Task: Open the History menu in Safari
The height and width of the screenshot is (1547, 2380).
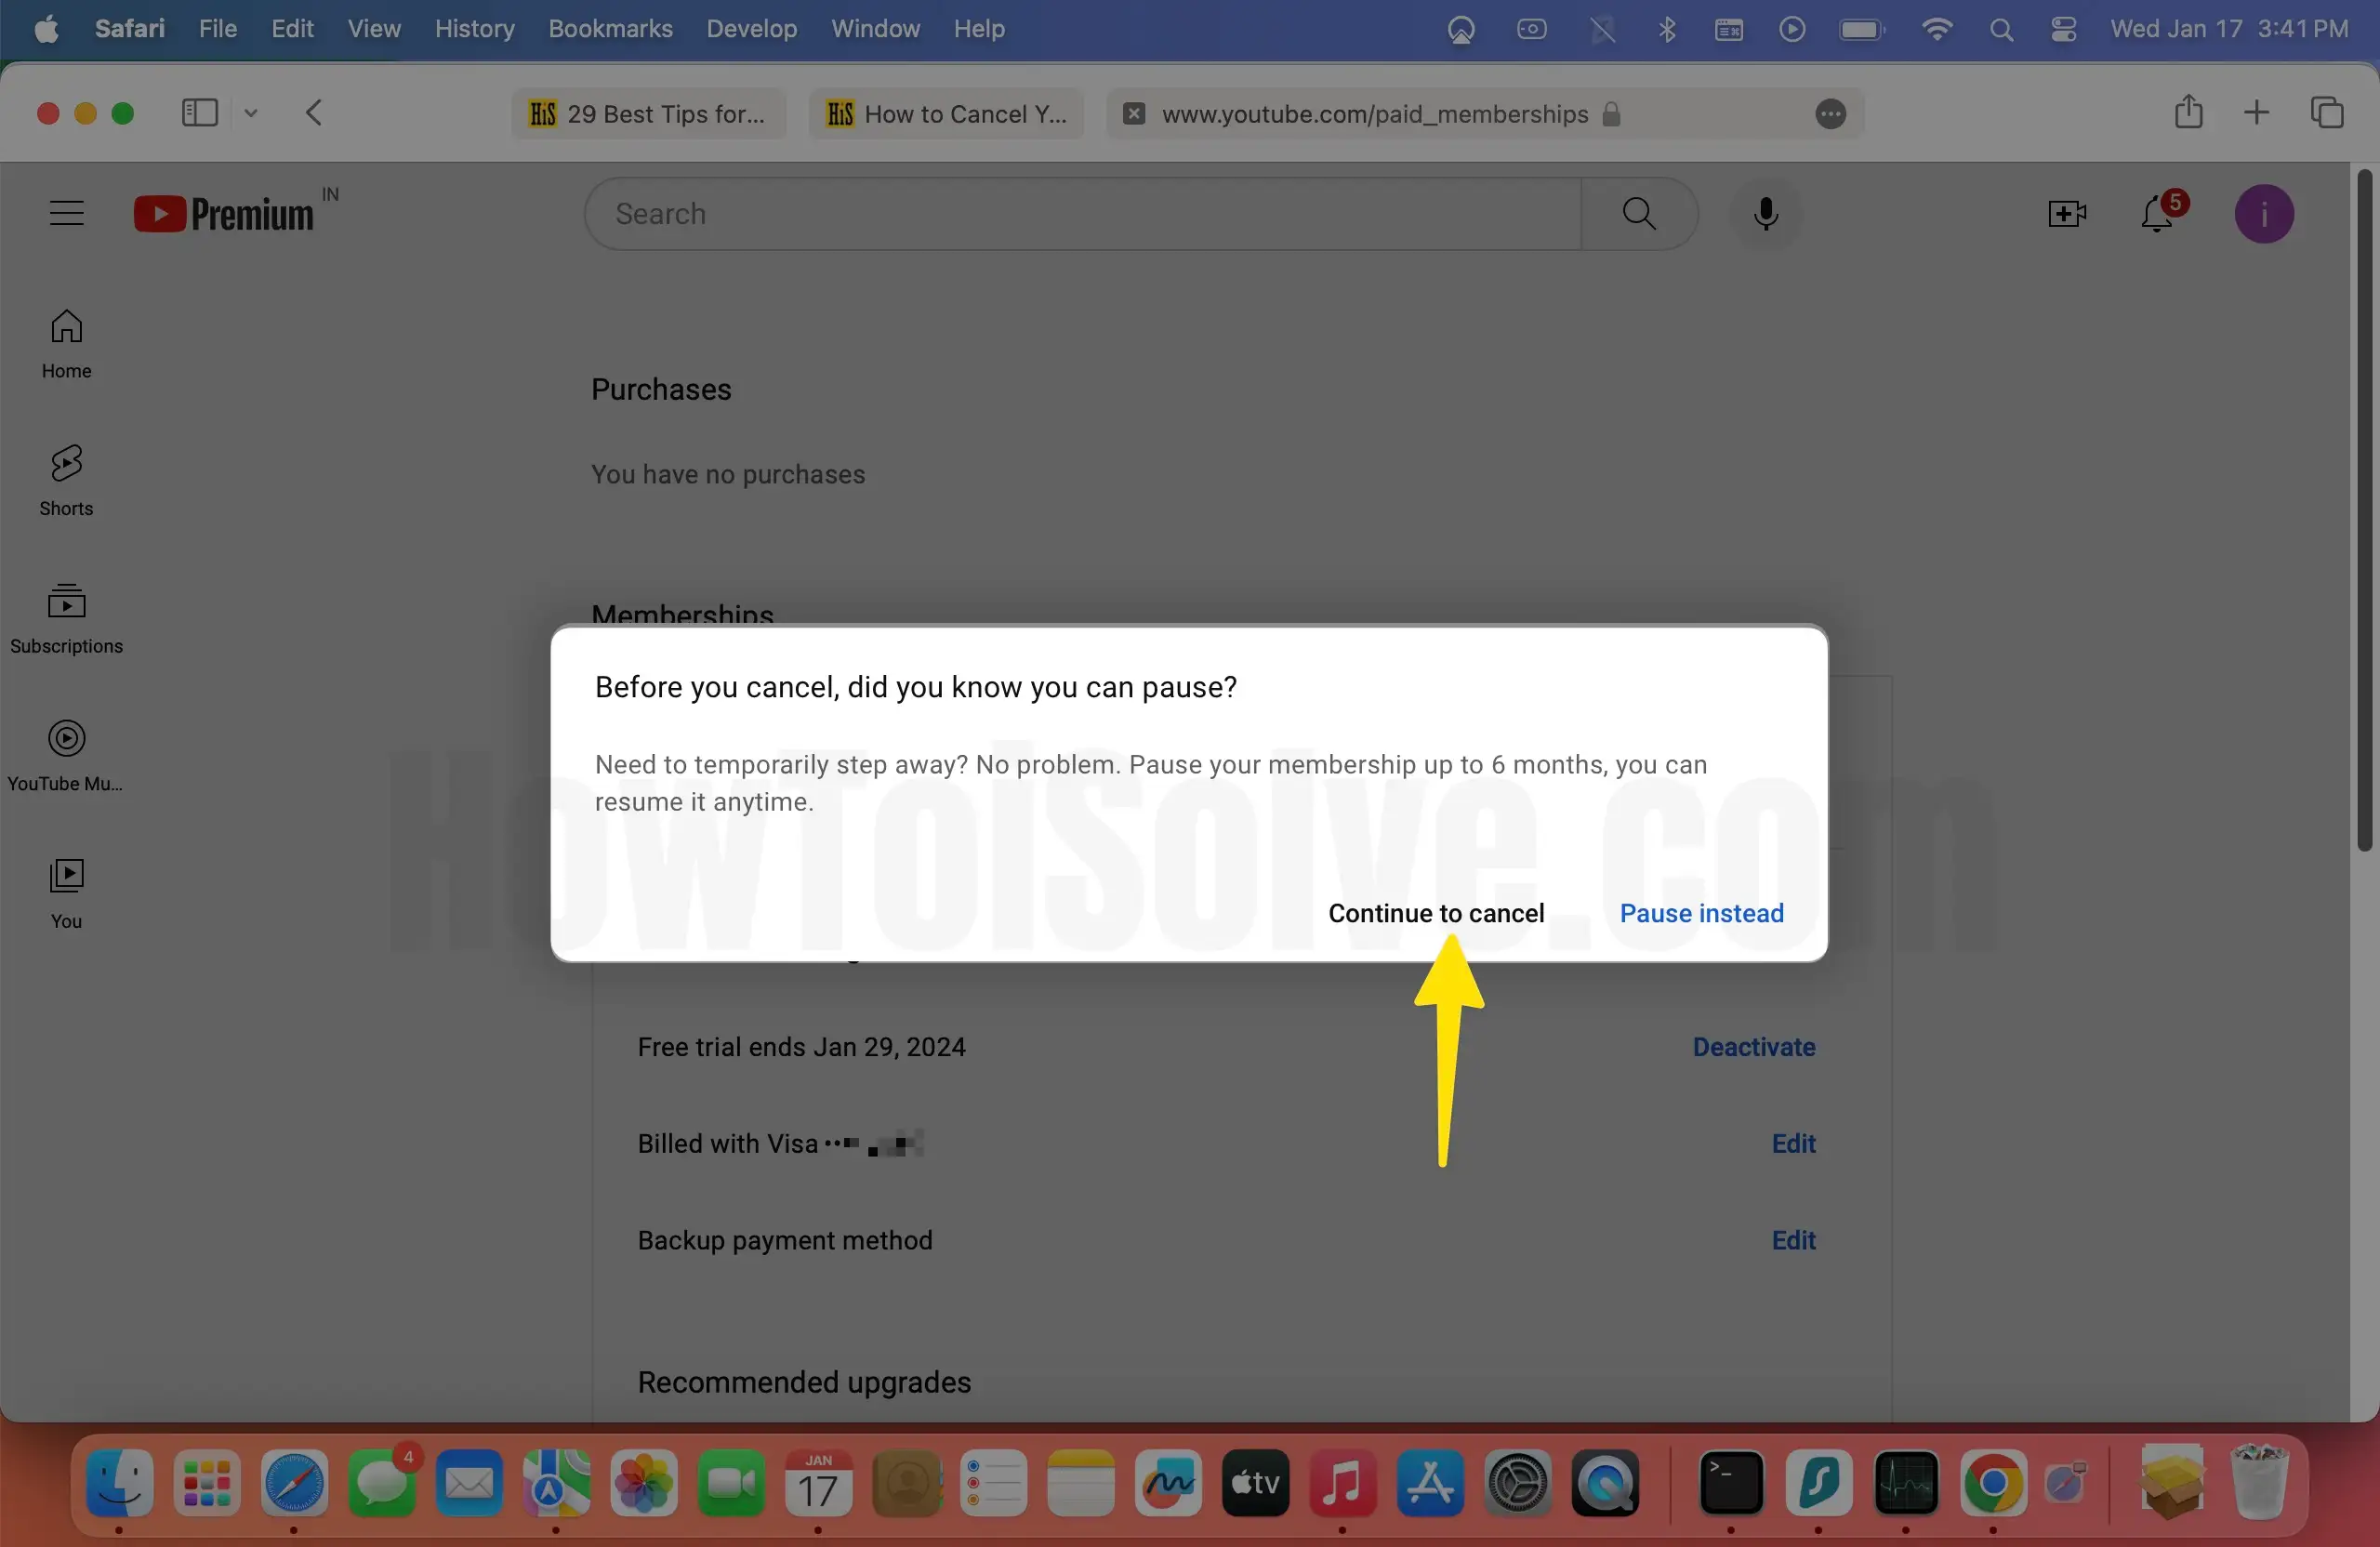Action: pos(473,29)
